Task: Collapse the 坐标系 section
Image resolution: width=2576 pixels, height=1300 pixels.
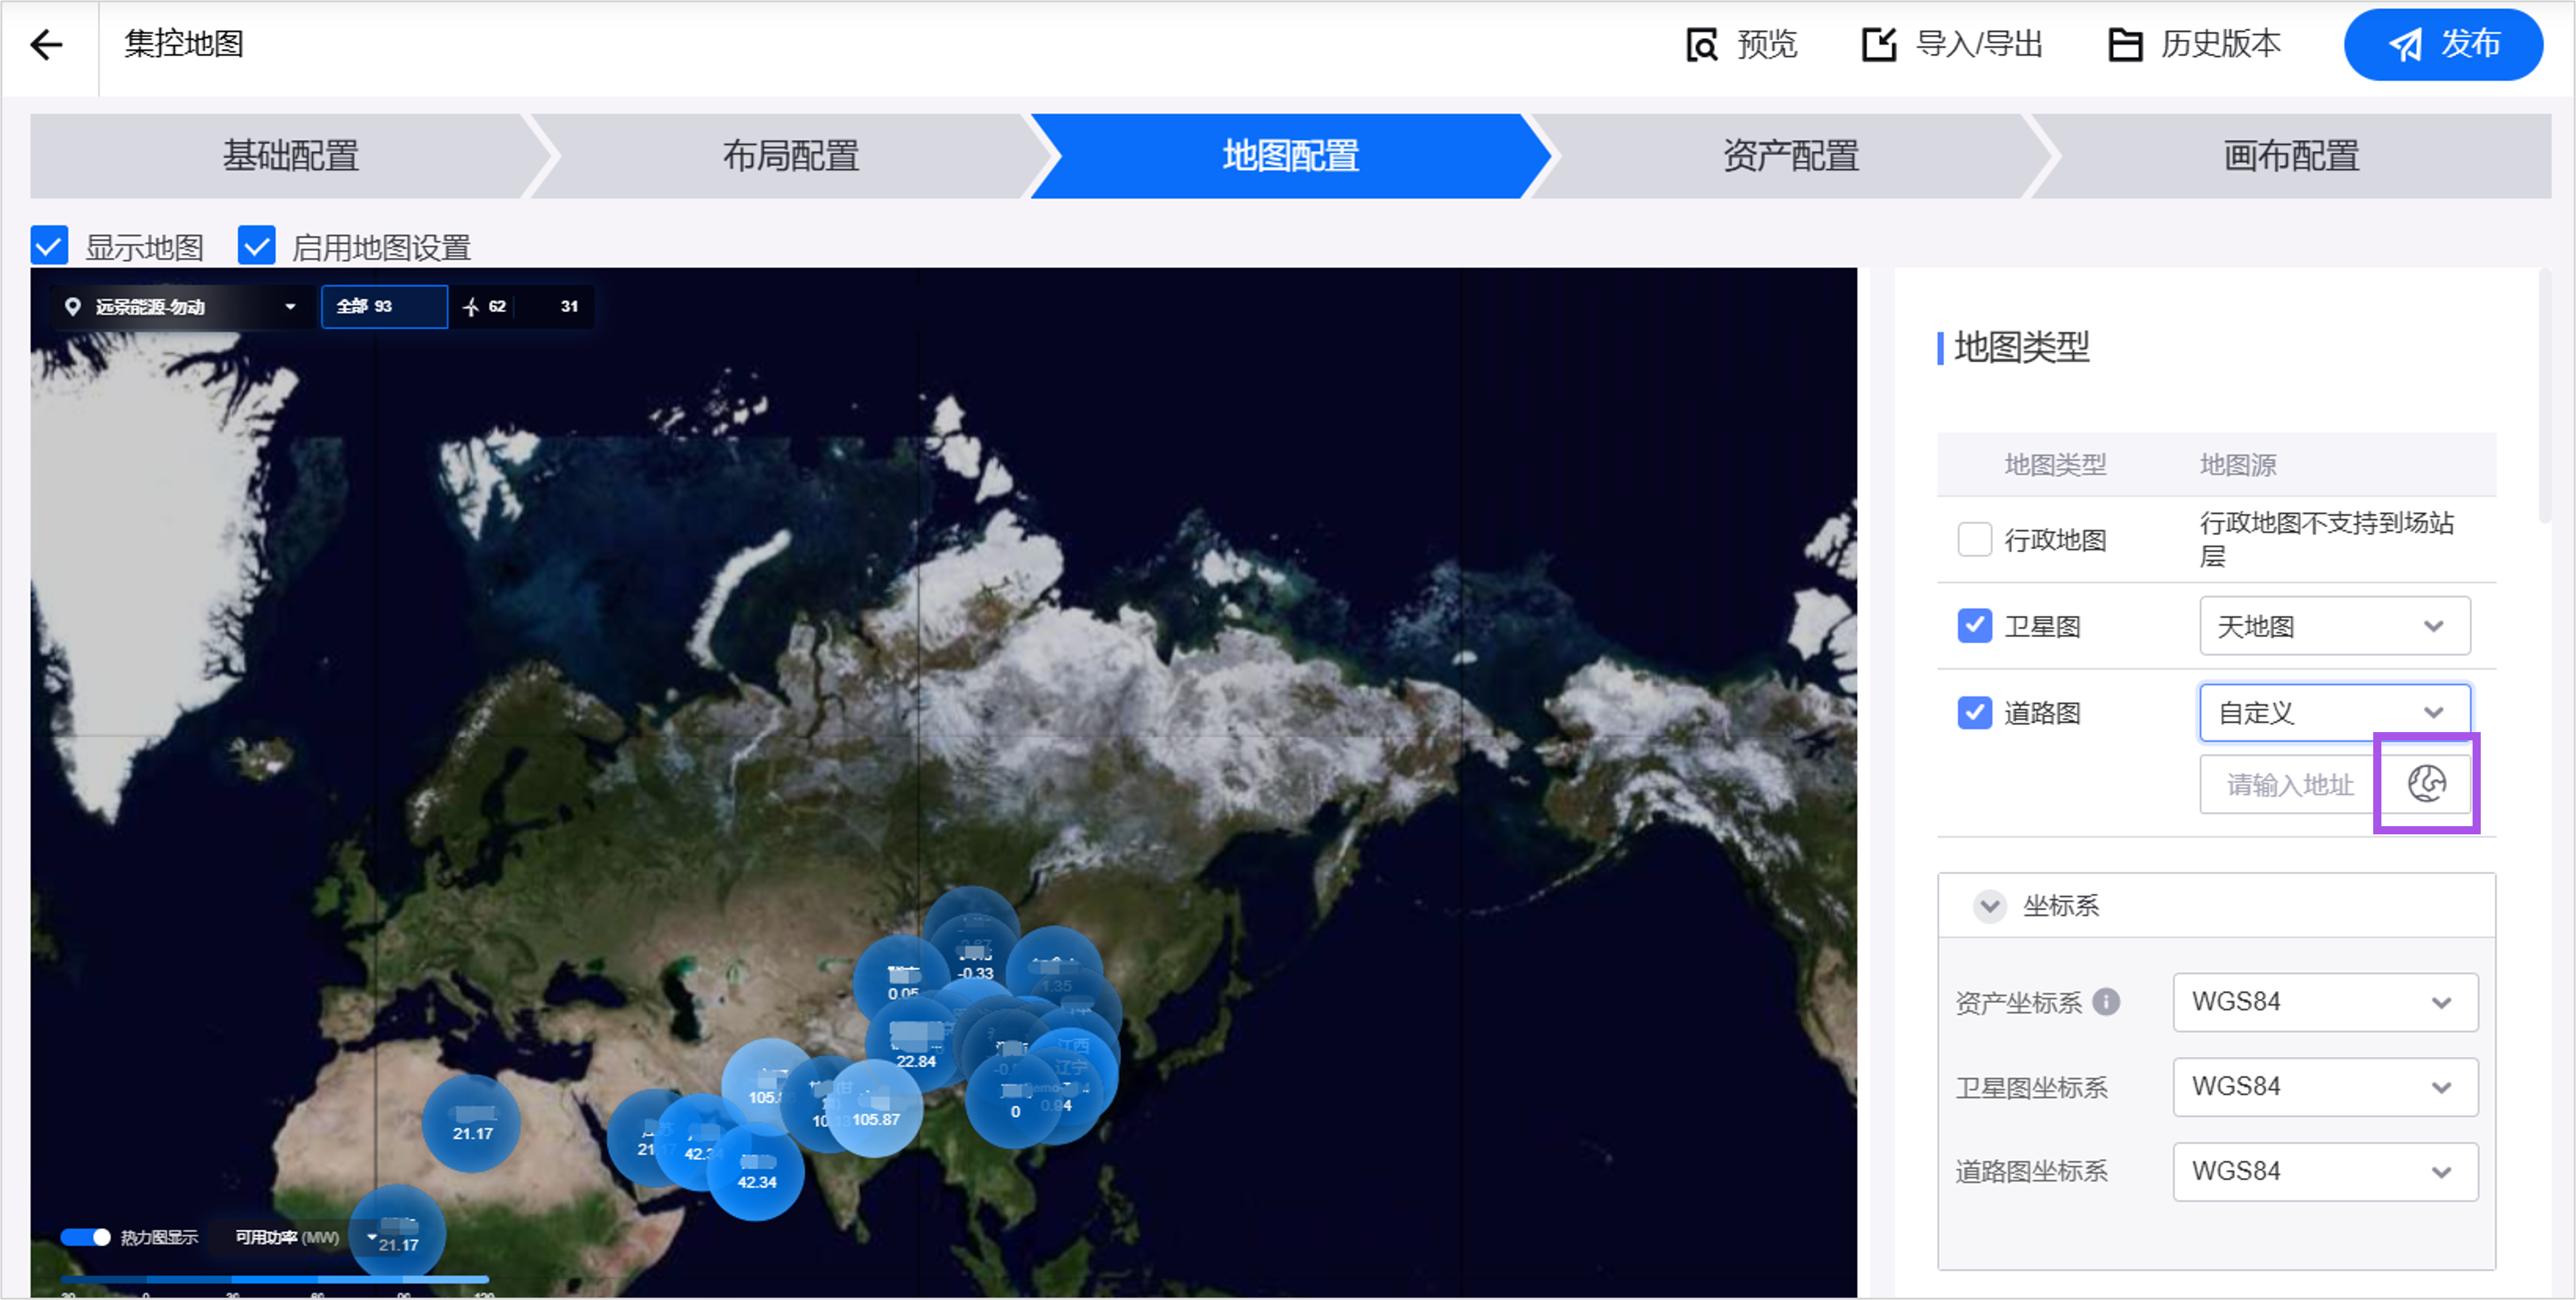Action: pos(1989,906)
